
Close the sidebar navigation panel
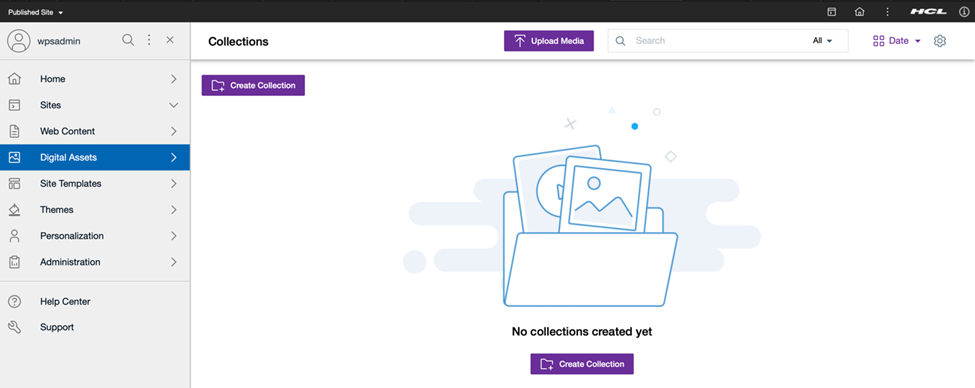170,40
